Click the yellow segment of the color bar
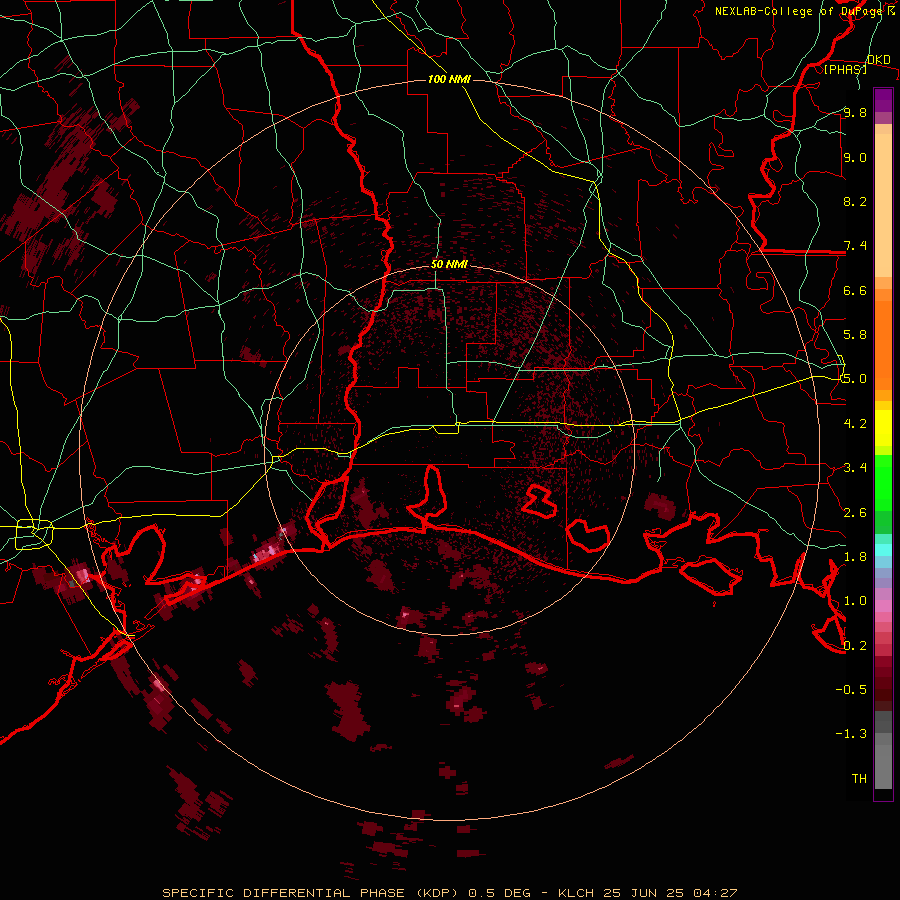The image size is (900, 900). [883, 428]
